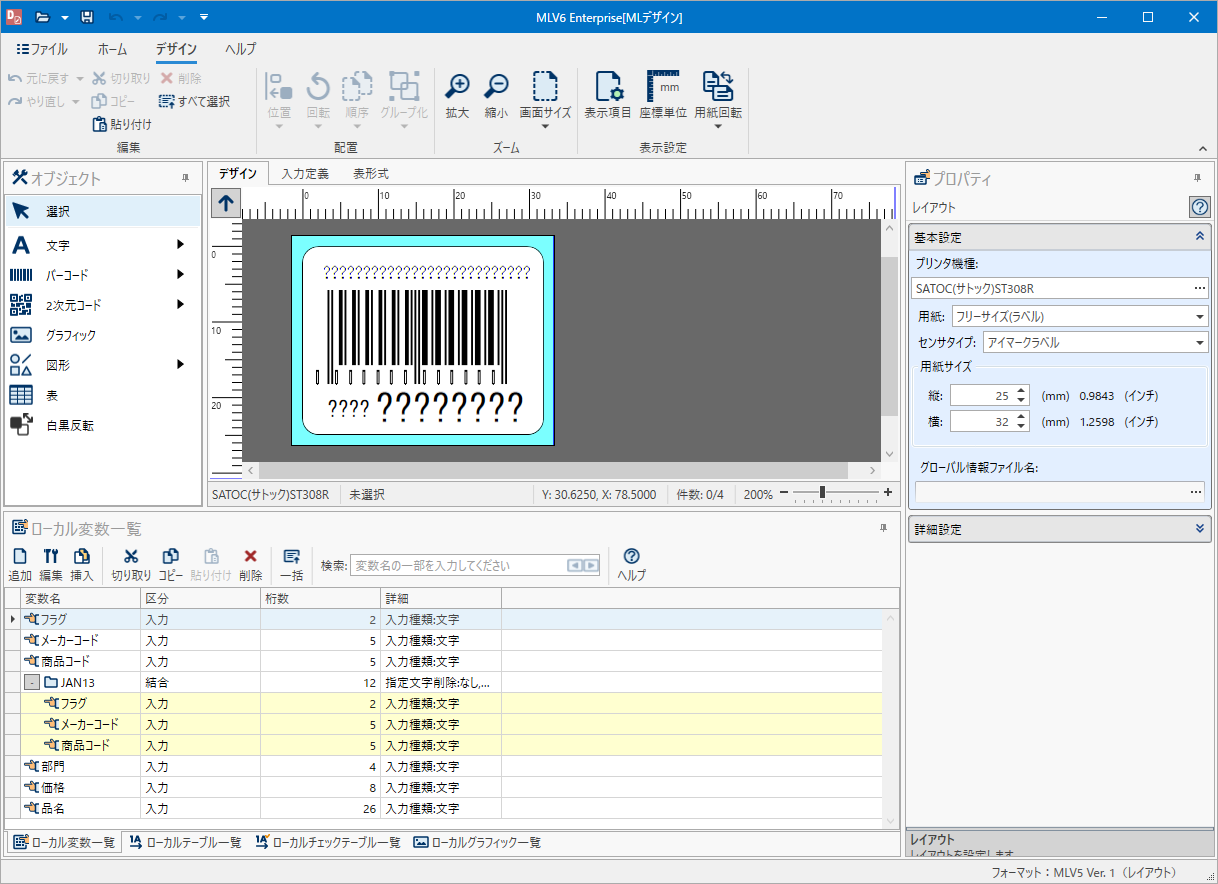1218x884 pixels.
Task: Select the 2次元コード QR tool
Action: coord(102,305)
